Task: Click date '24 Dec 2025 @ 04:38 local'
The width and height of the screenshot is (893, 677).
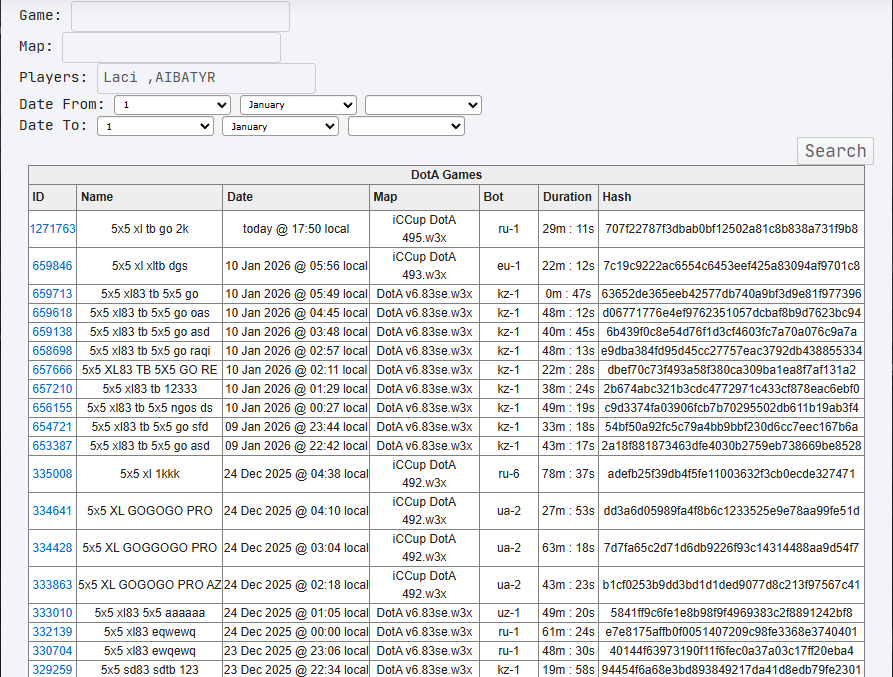Action: pos(296,474)
